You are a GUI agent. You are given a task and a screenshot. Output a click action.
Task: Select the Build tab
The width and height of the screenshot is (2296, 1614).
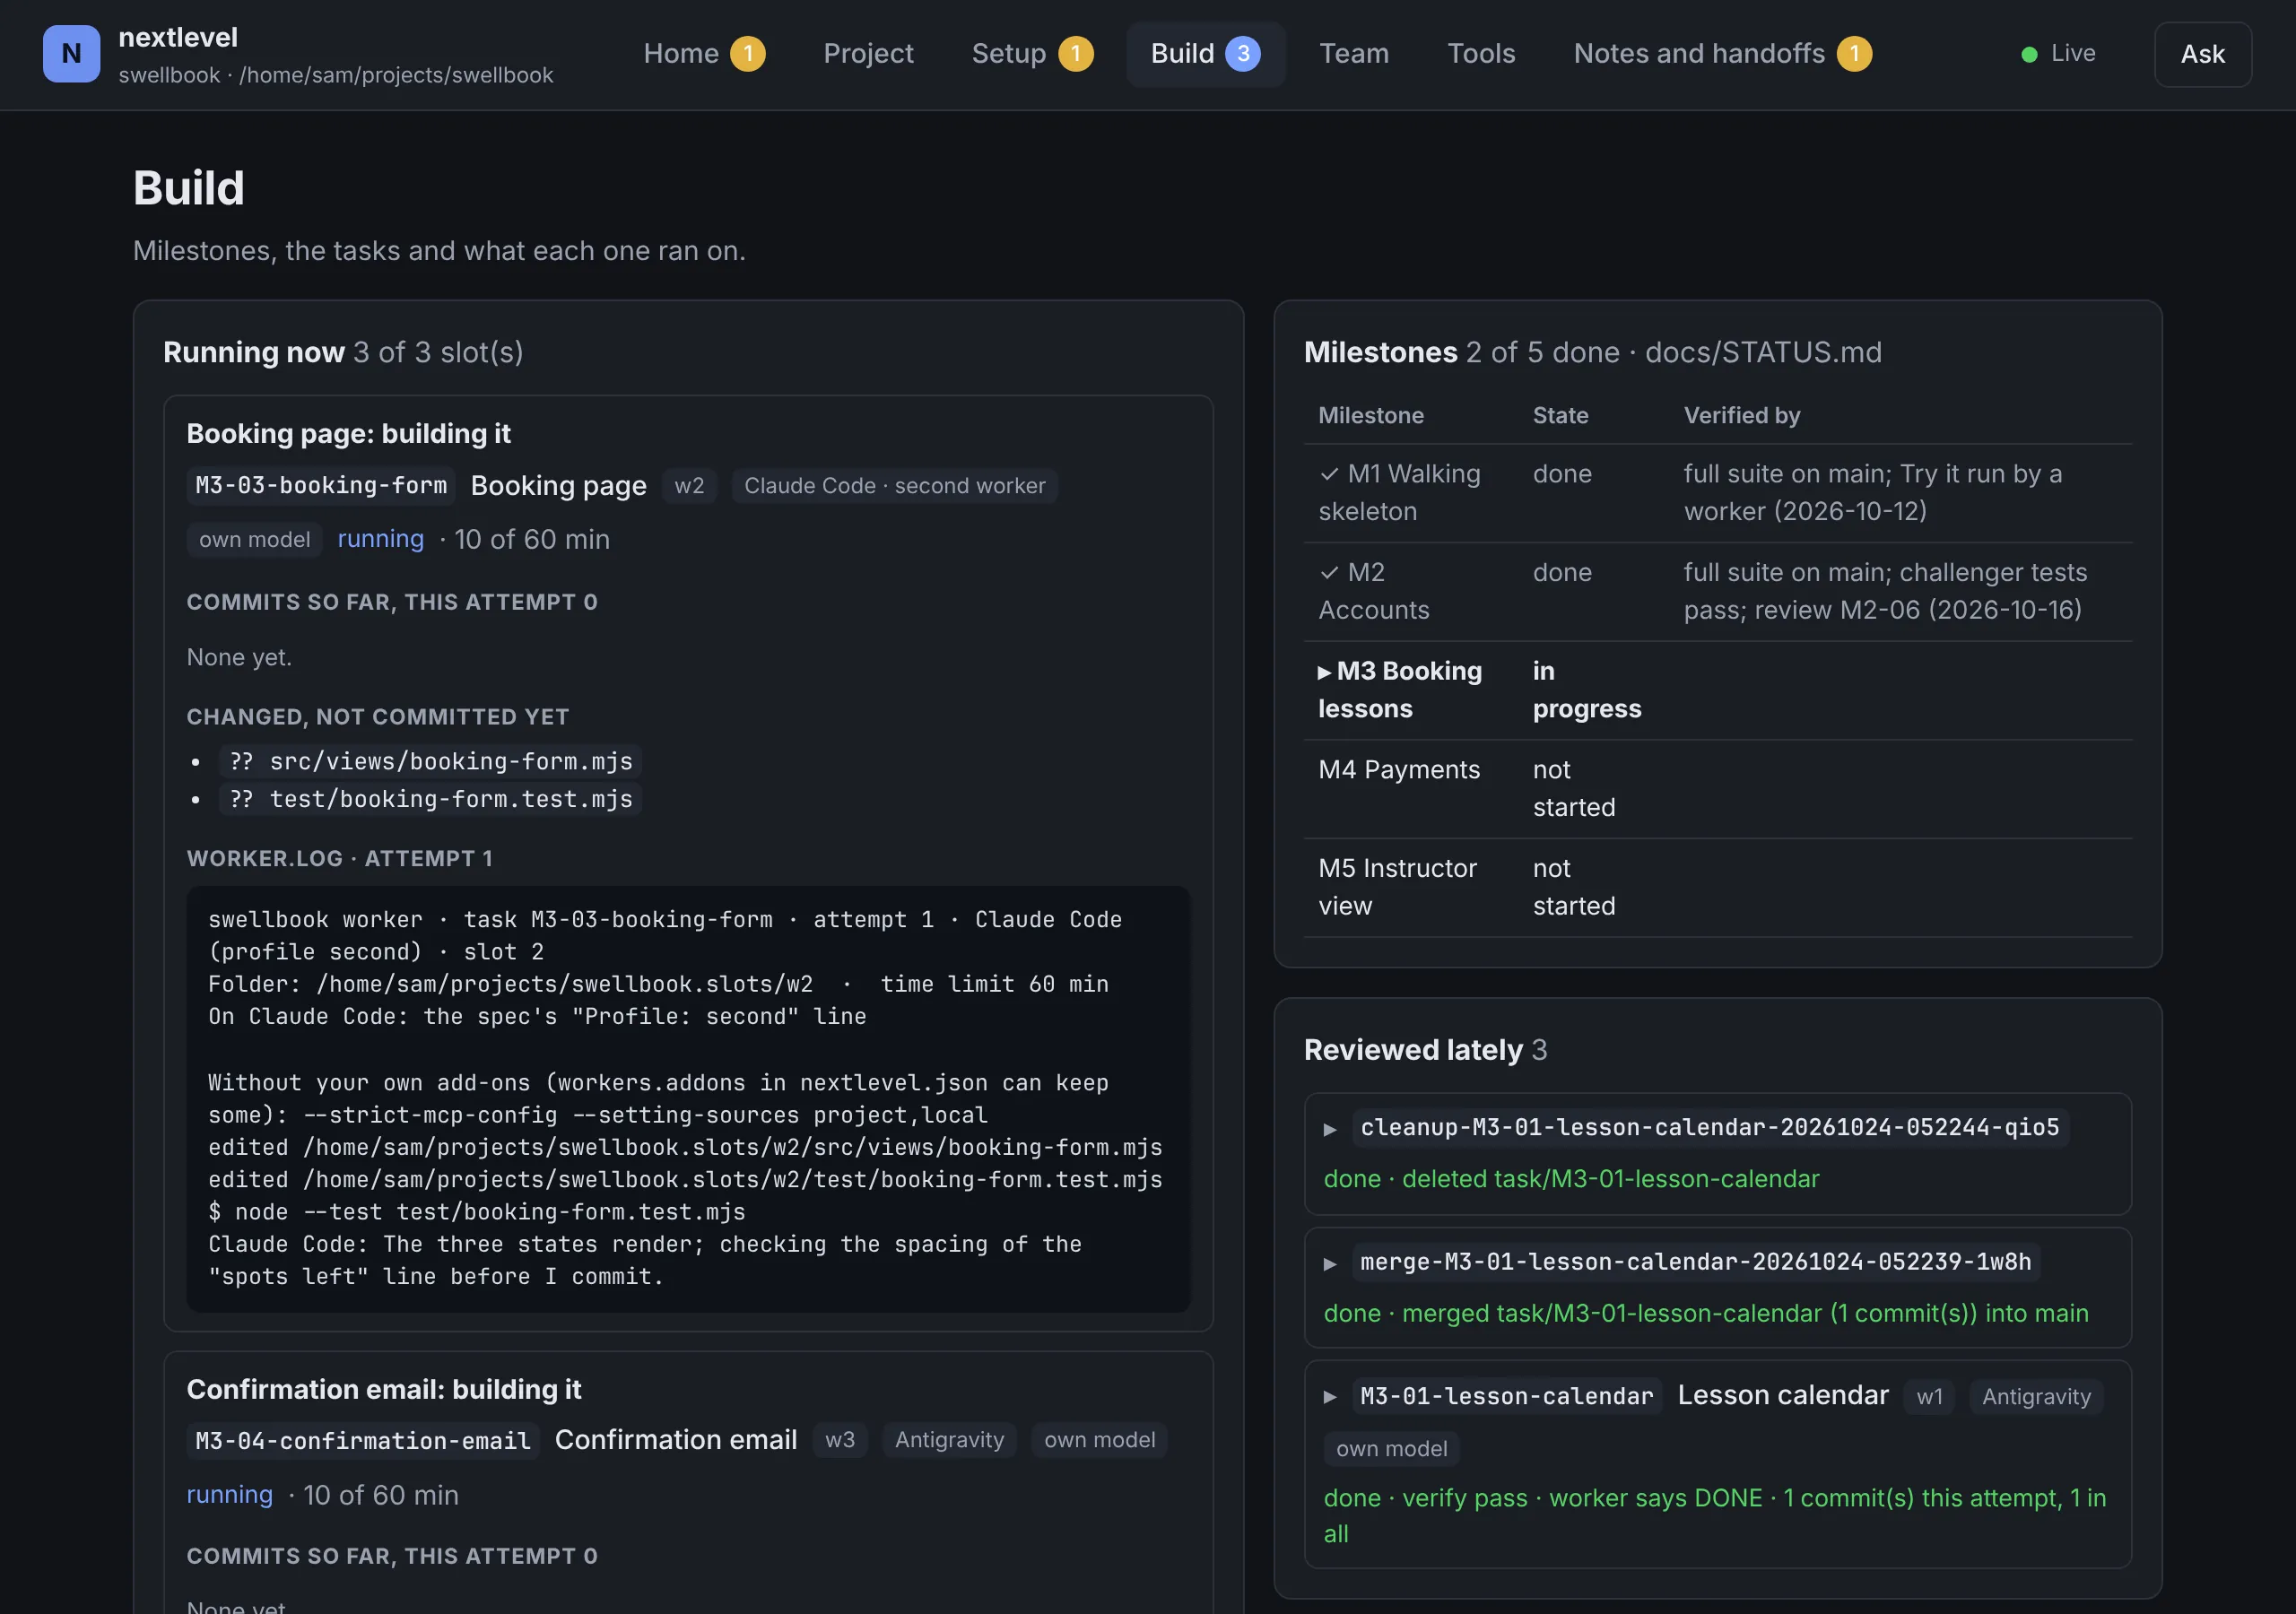(x=1205, y=54)
